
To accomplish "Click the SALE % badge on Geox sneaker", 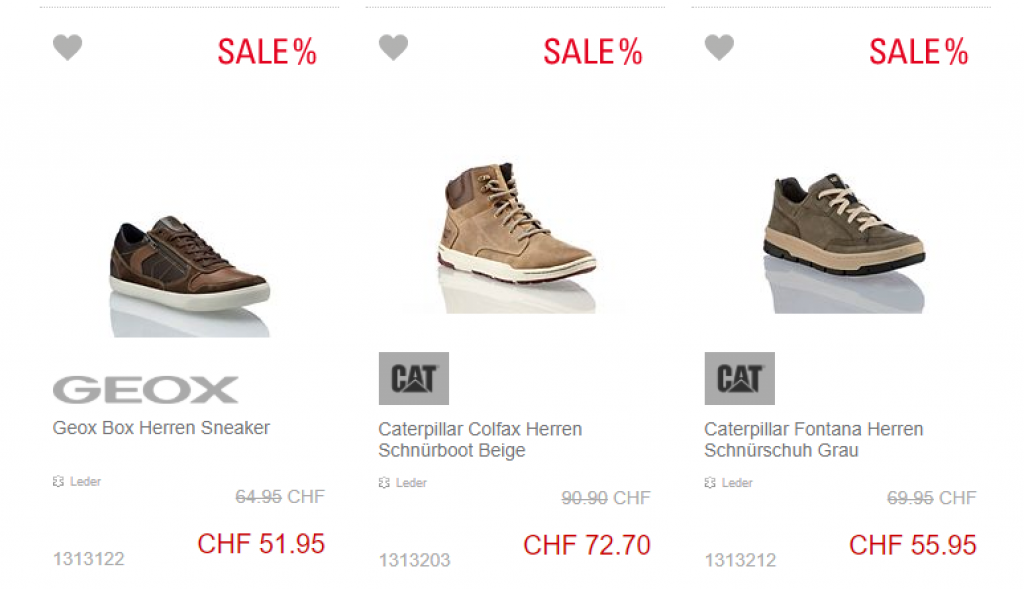I will [267, 51].
